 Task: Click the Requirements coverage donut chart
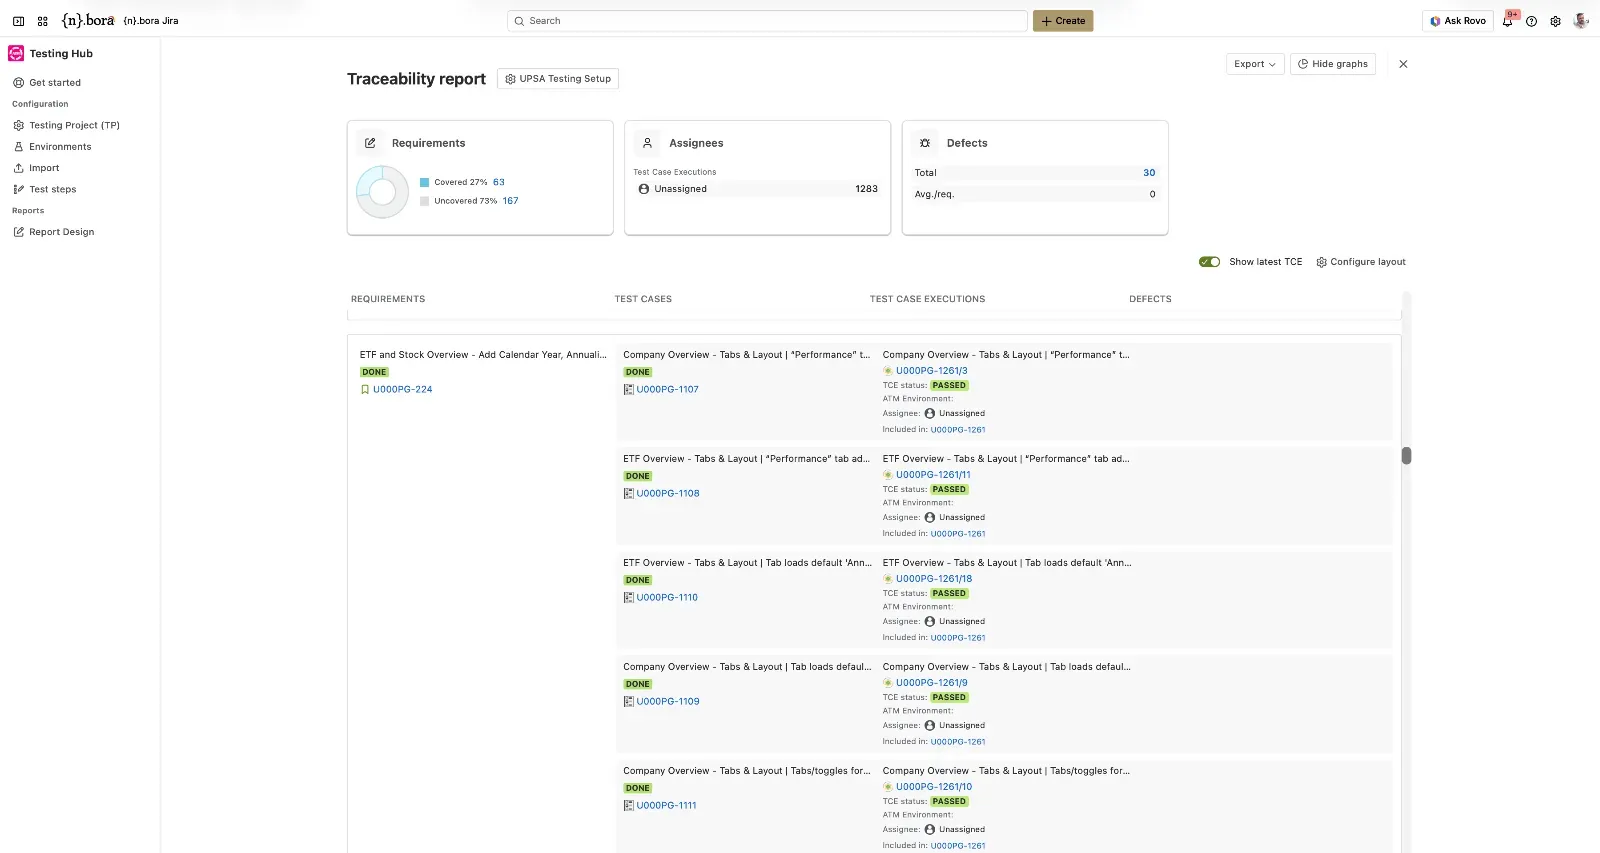pyautogui.click(x=383, y=191)
